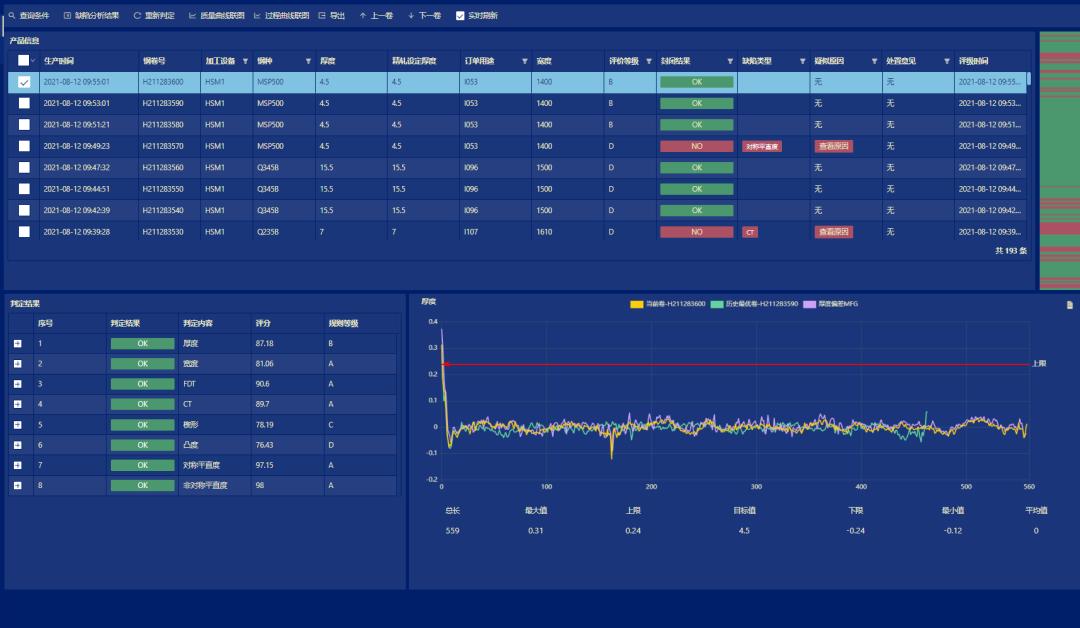Check the row for coil H211283570

(24, 146)
